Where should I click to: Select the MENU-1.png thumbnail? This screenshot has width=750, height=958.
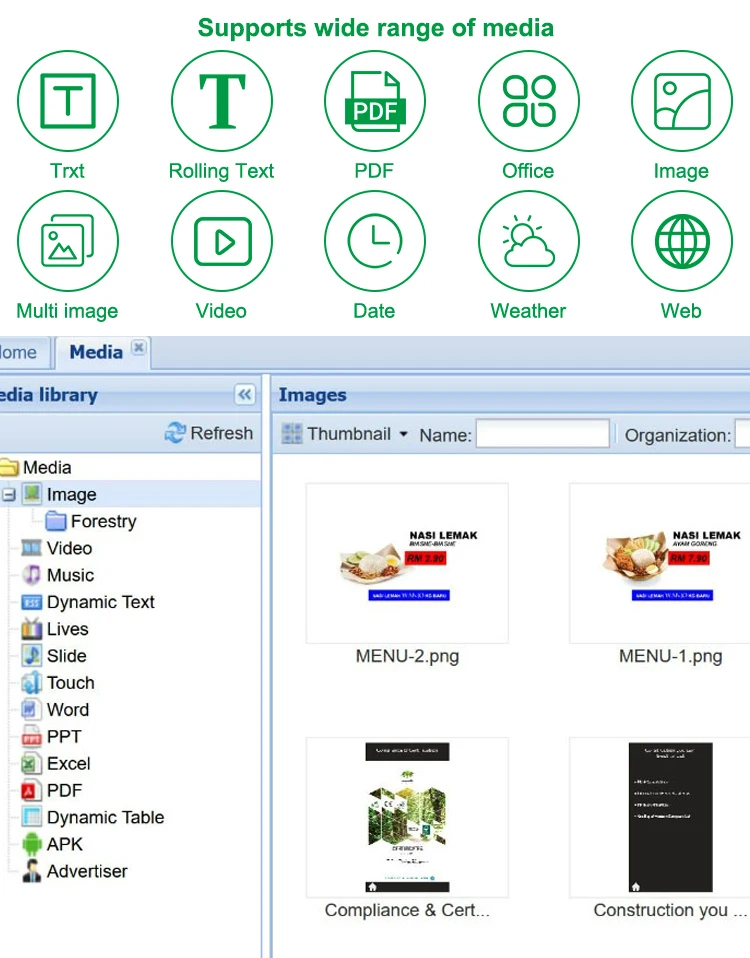click(660, 563)
